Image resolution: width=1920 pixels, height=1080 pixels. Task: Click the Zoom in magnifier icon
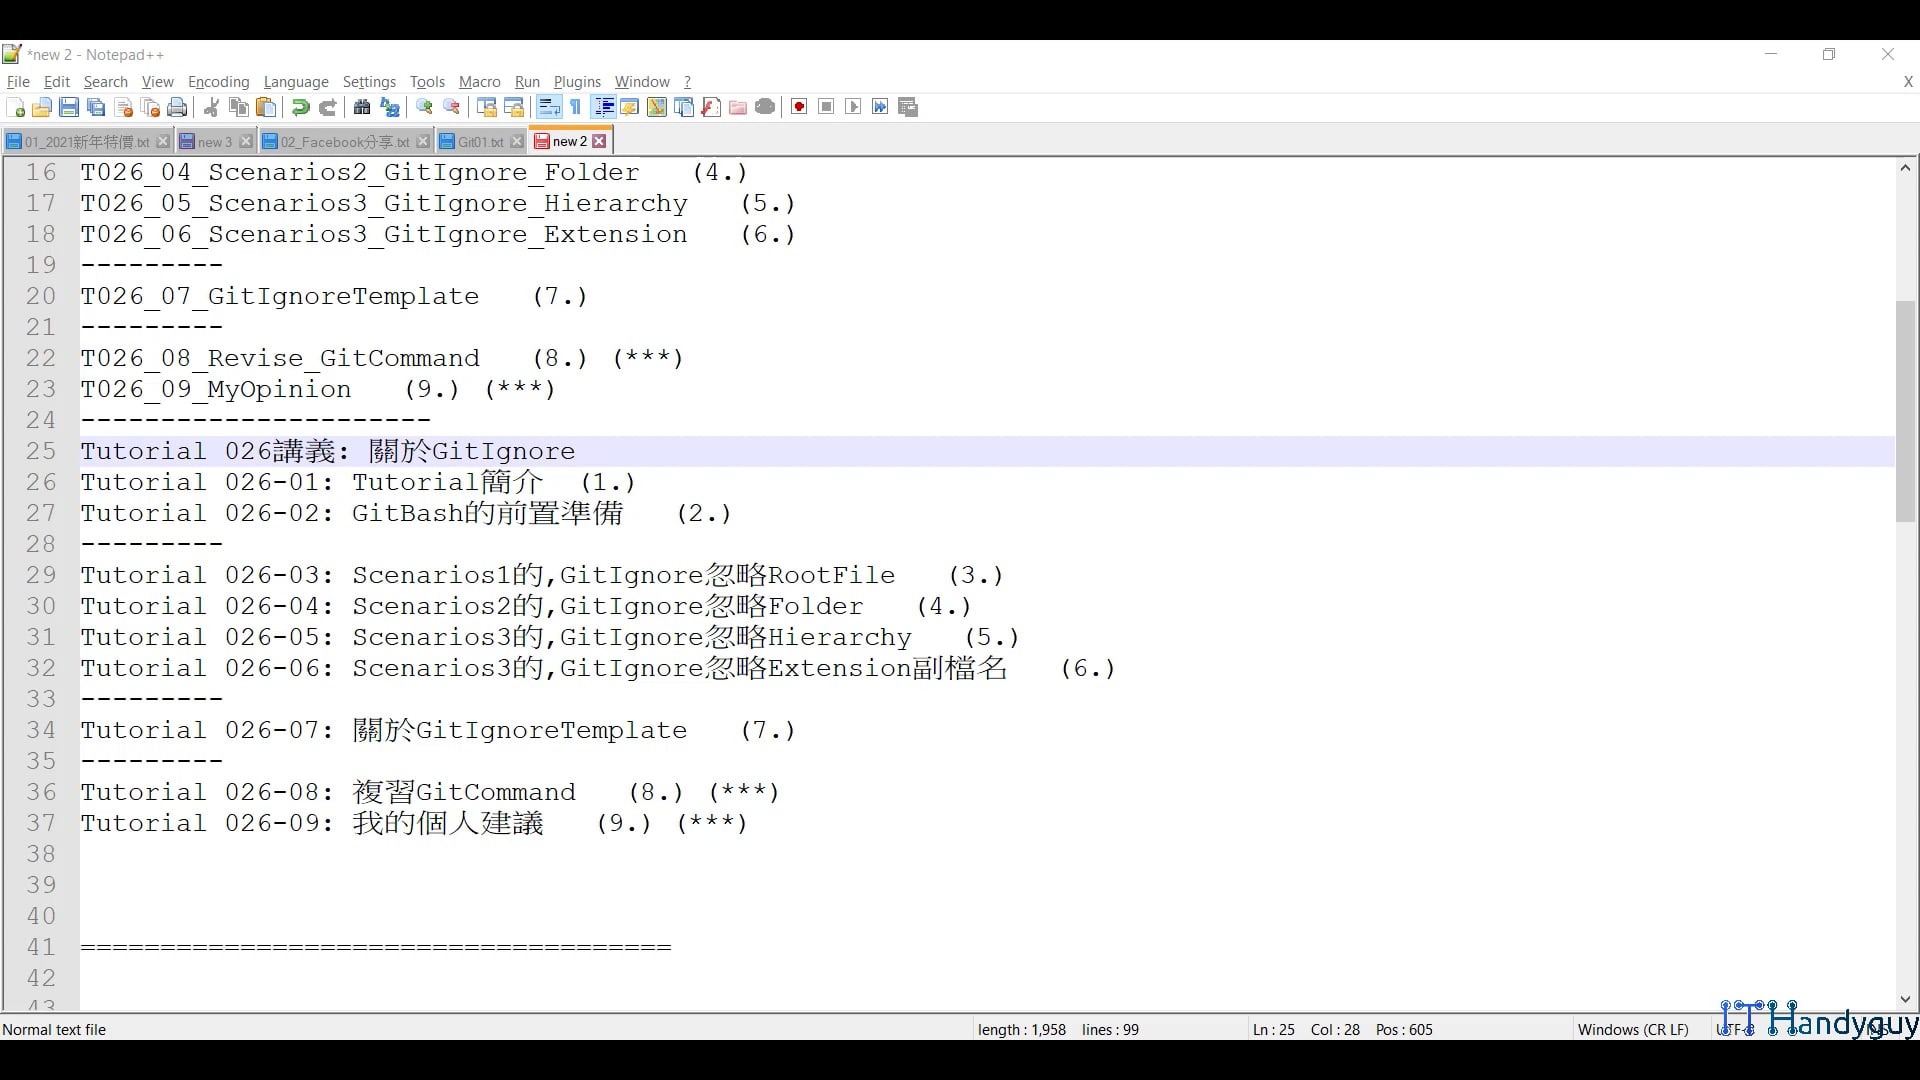(x=425, y=107)
